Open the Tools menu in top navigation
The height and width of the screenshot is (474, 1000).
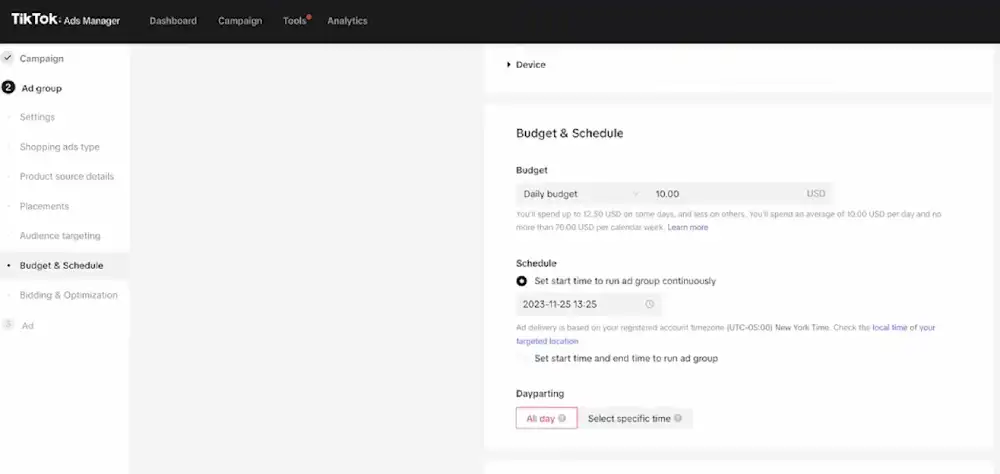tap(294, 21)
